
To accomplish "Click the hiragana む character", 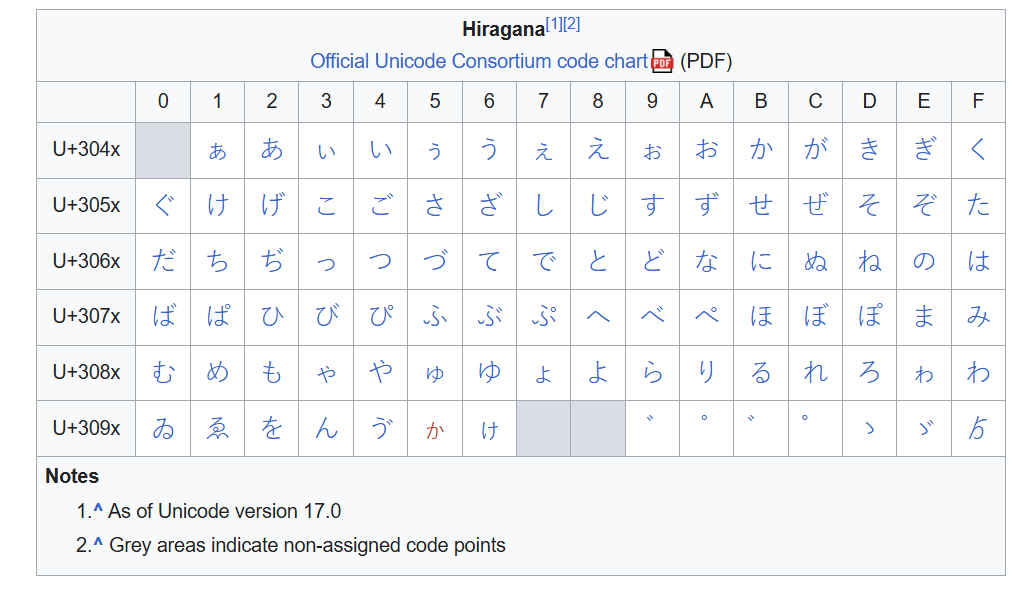I will (x=163, y=373).
